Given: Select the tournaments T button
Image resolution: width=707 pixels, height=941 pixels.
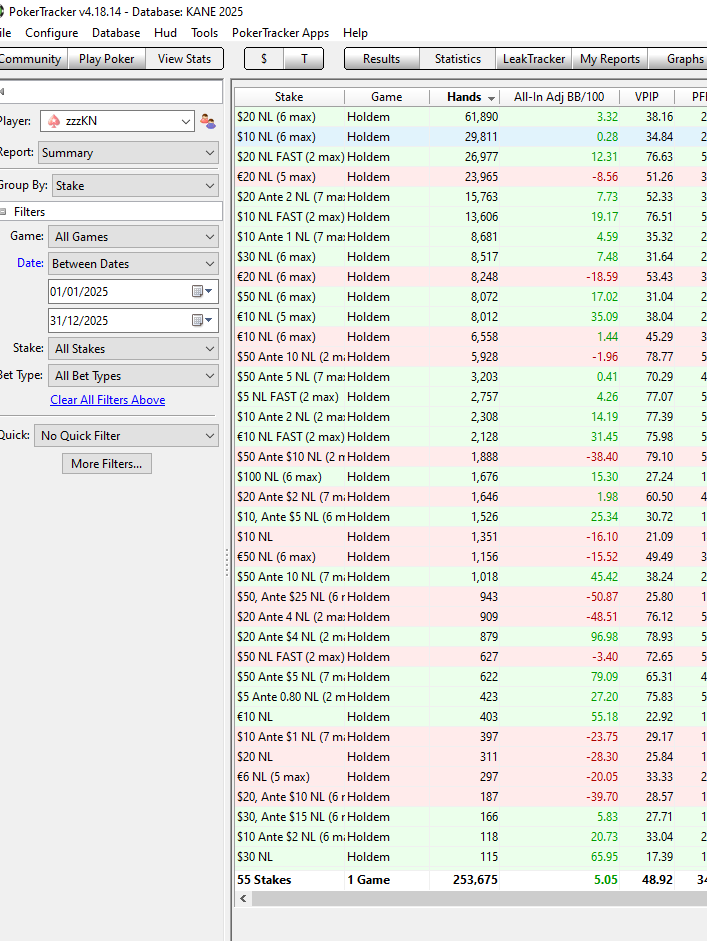Looking at the screenshot, I should point(304,59).
